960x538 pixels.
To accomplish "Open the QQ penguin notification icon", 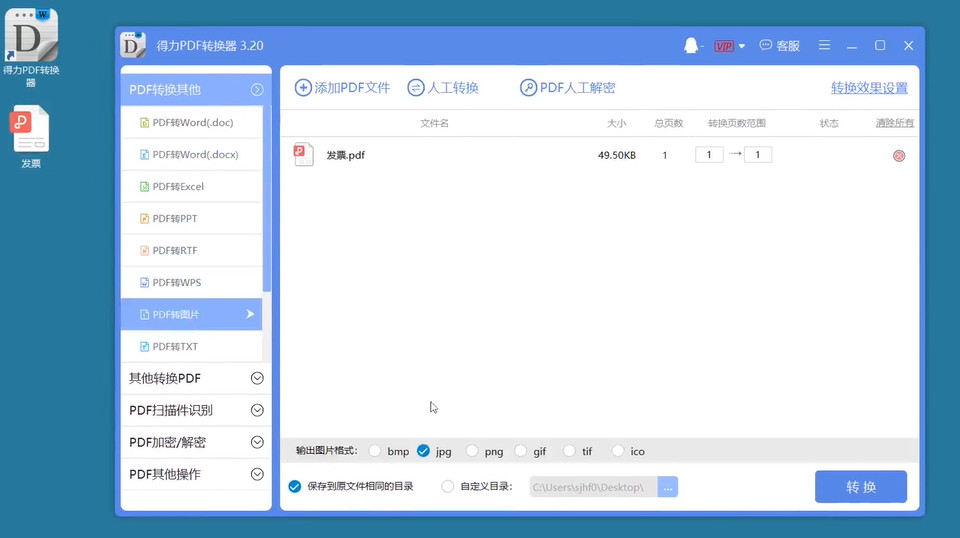I will click(x=691, y=45).
